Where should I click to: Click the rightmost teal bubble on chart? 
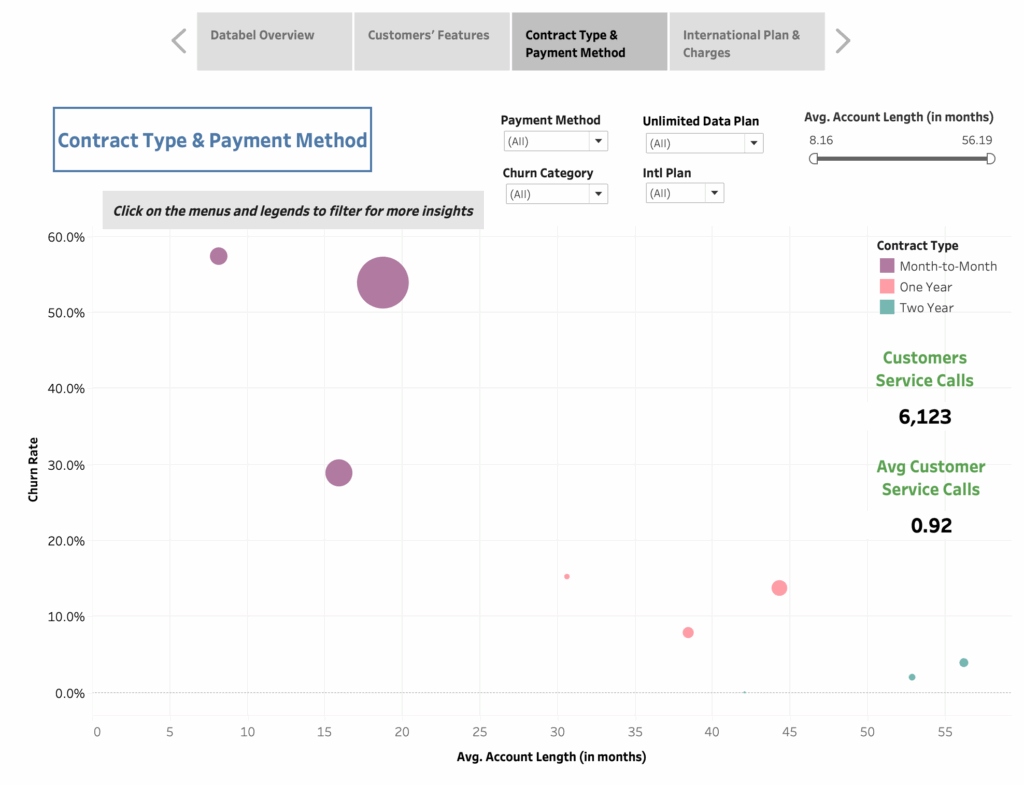tap(963, 663)
